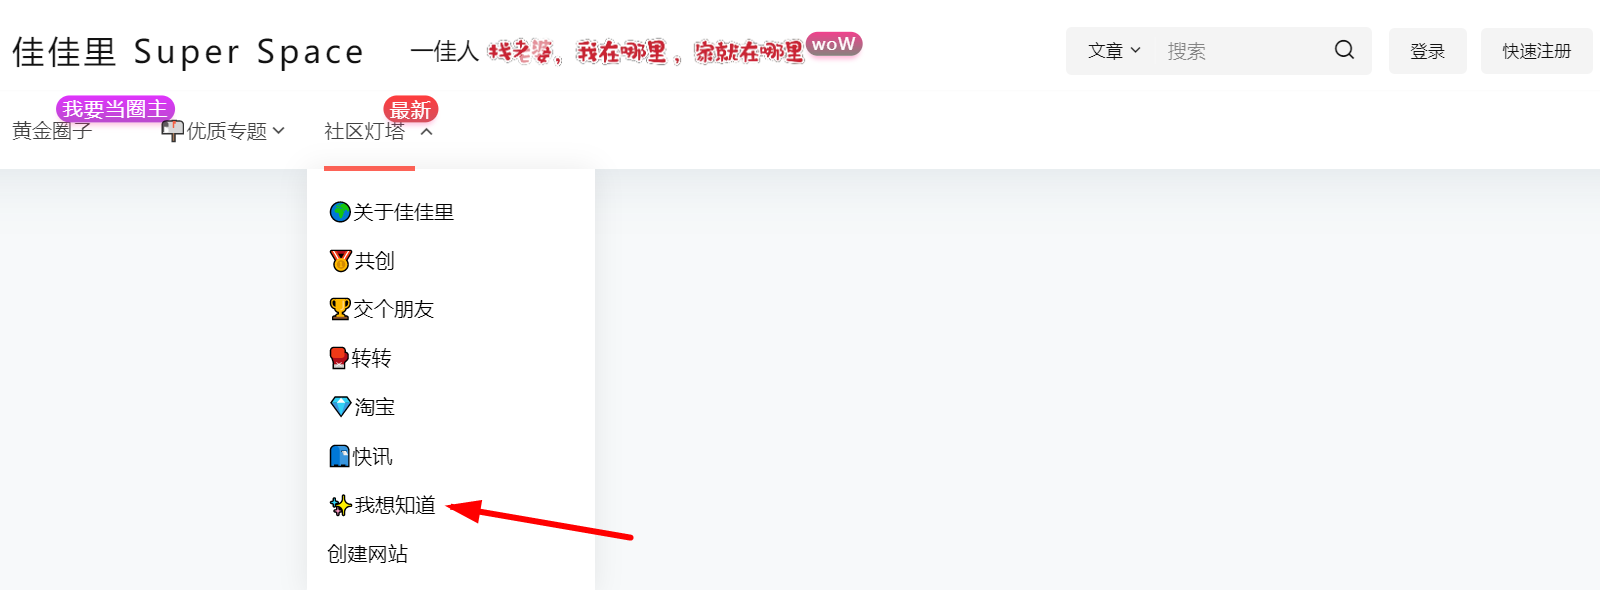The image size is (1600, 590).
Task: Open the 文章 search type dropdown
Action: [1114, 51]
